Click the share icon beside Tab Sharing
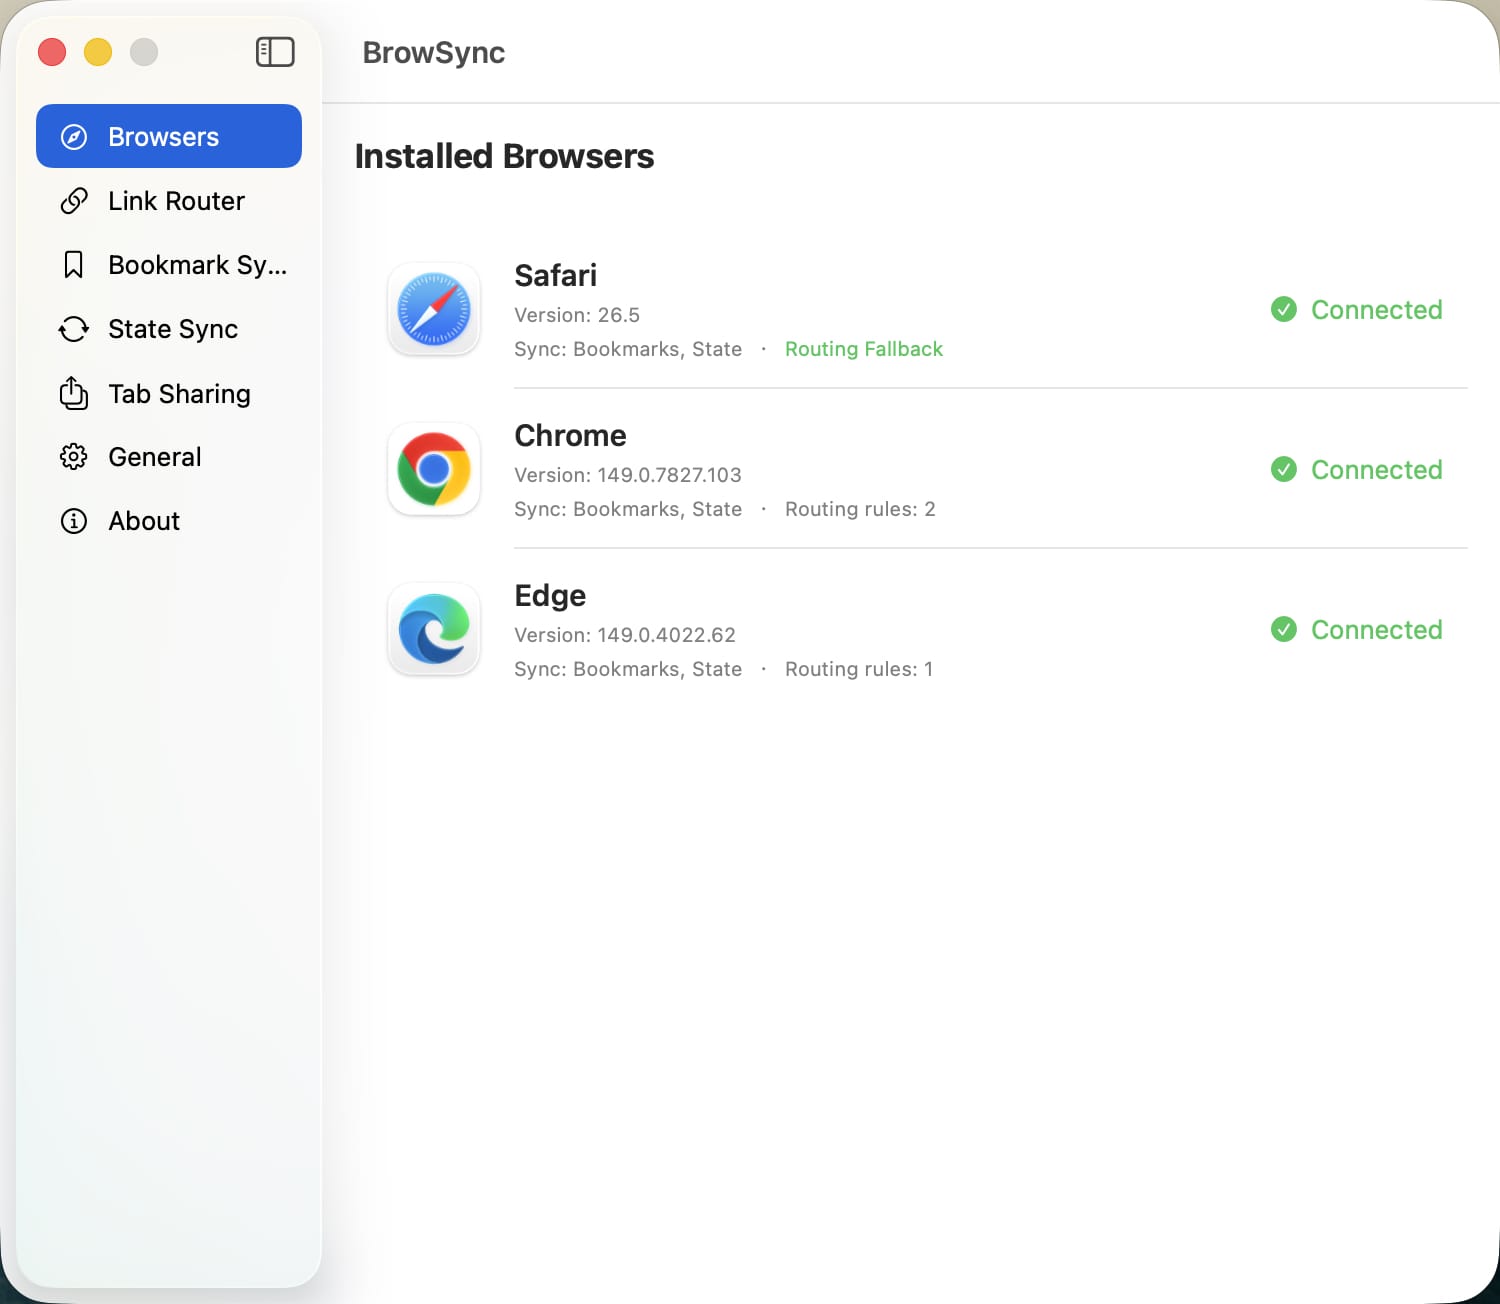 point(74,393)
